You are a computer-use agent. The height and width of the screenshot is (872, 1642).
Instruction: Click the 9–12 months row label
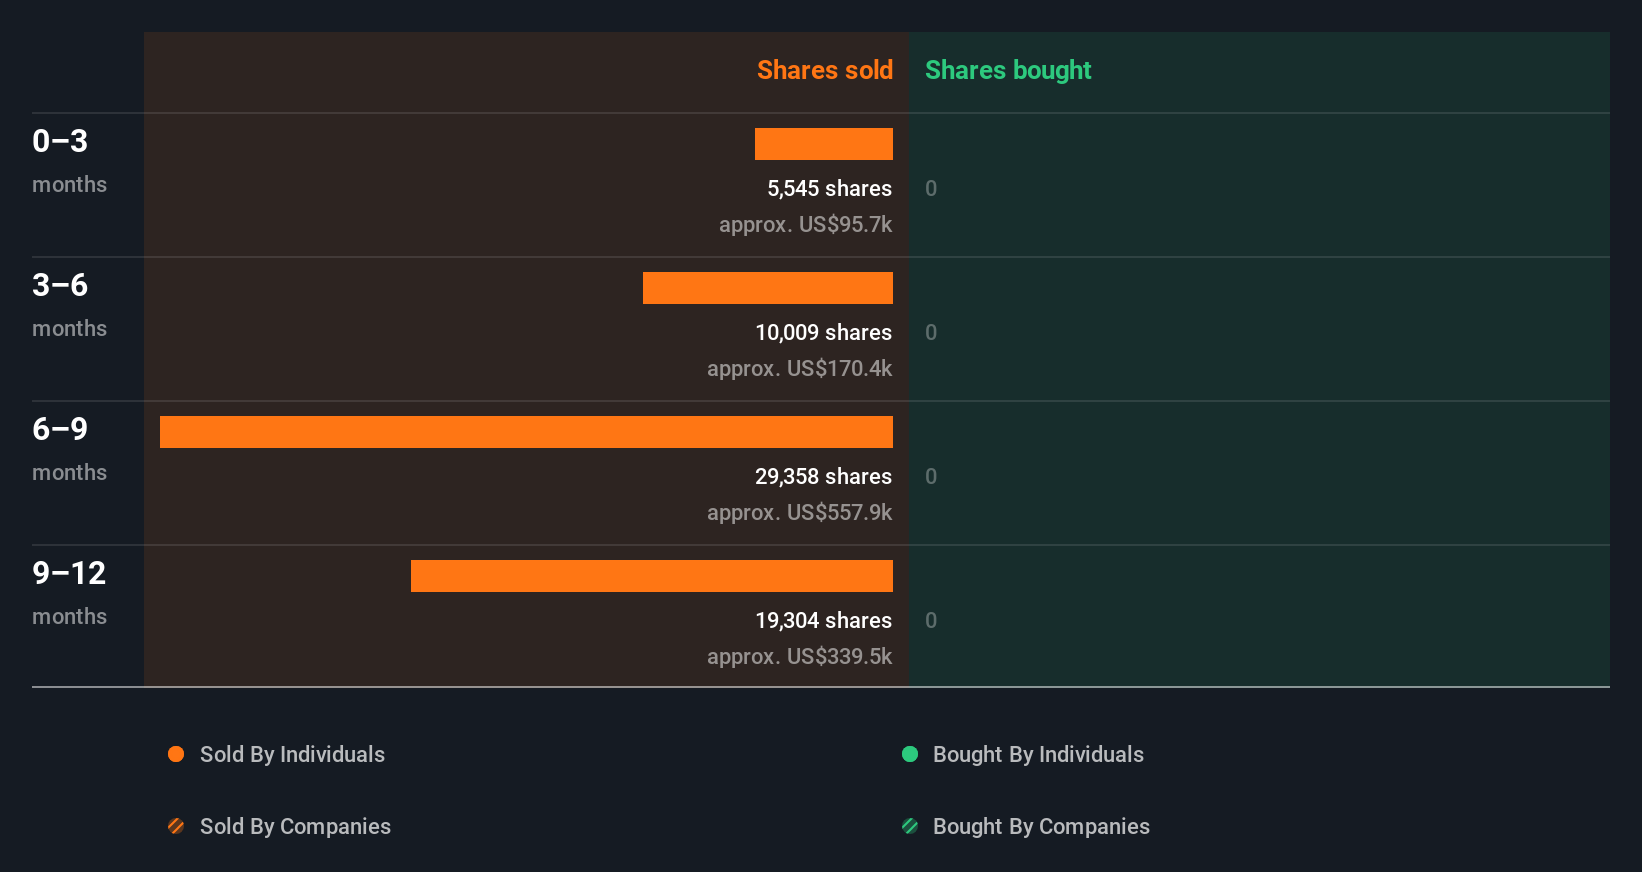coord(69,593)
